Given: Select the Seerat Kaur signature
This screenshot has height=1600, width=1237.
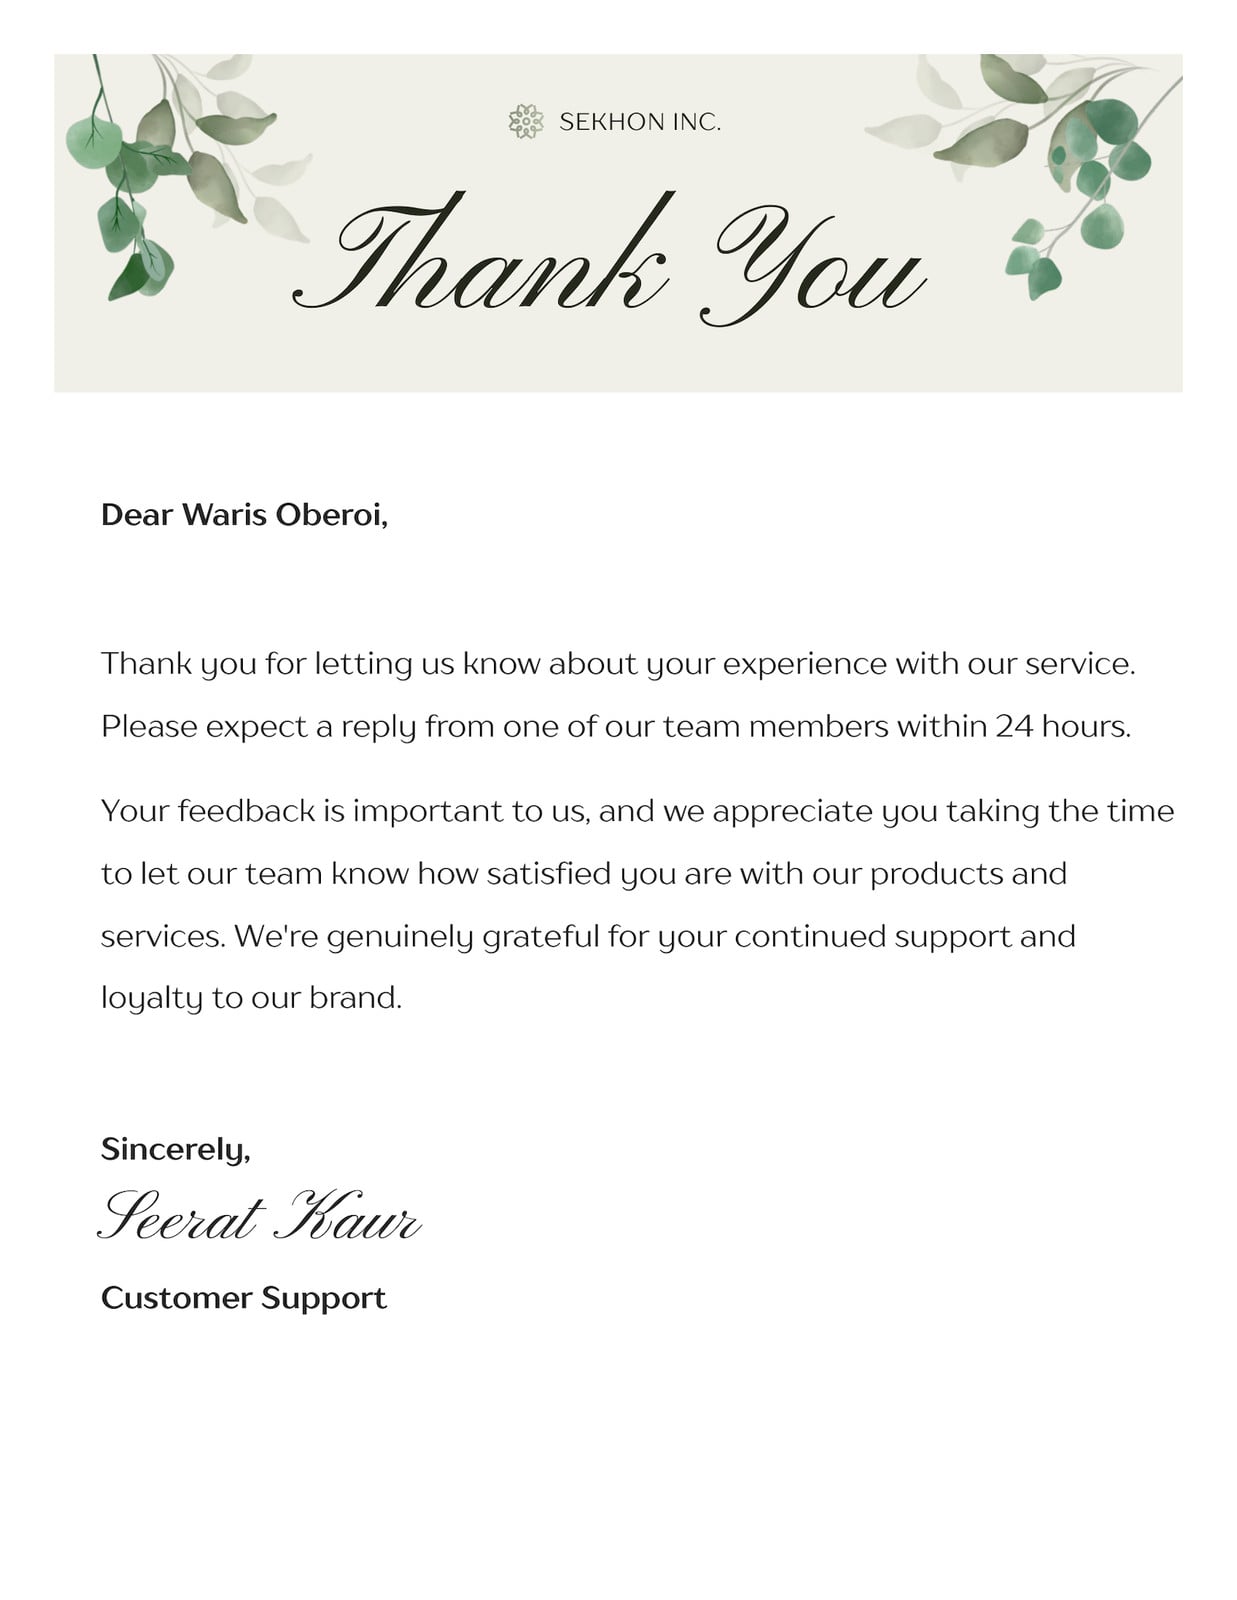Looking at the screenshot, I should coord(259,1217).
